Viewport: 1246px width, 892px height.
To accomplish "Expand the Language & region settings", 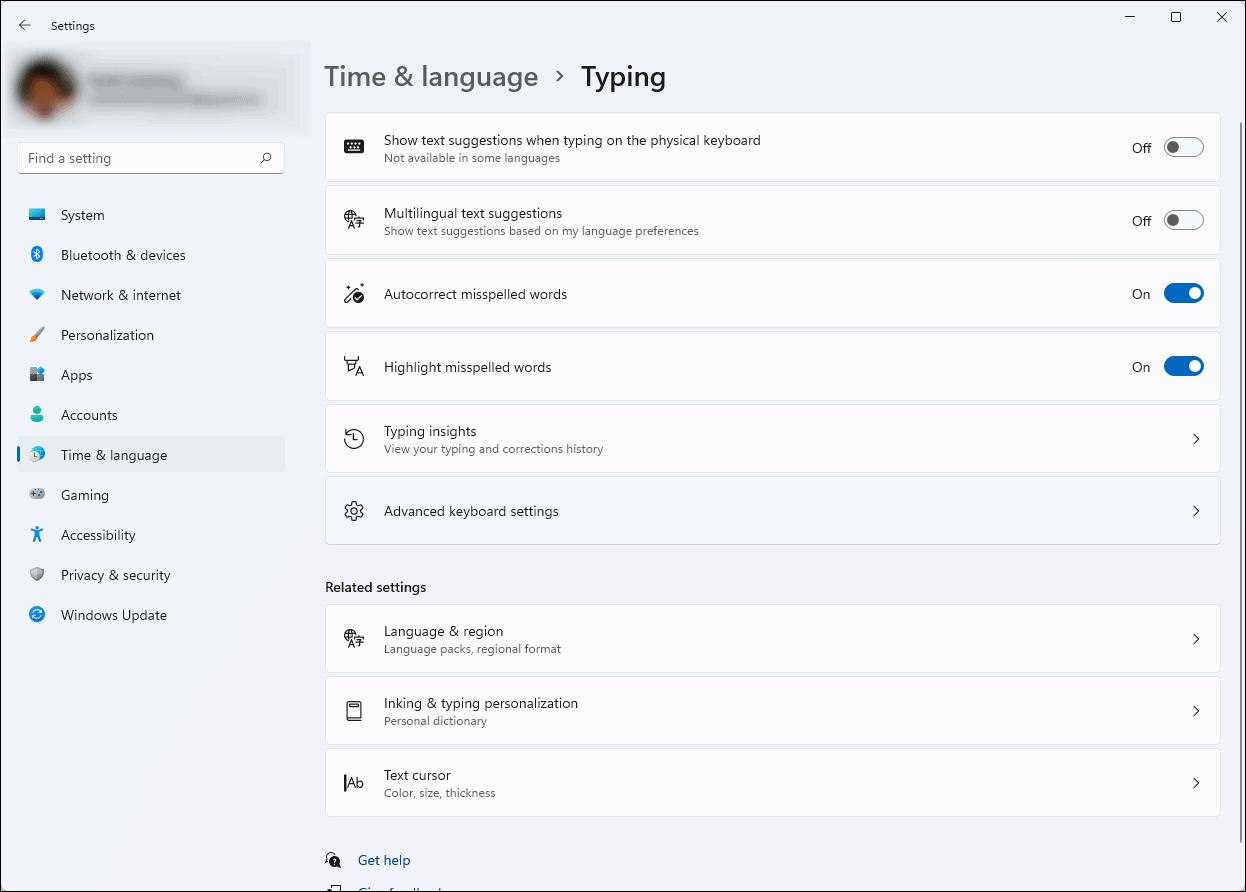I will click(x=1196, y=638).
